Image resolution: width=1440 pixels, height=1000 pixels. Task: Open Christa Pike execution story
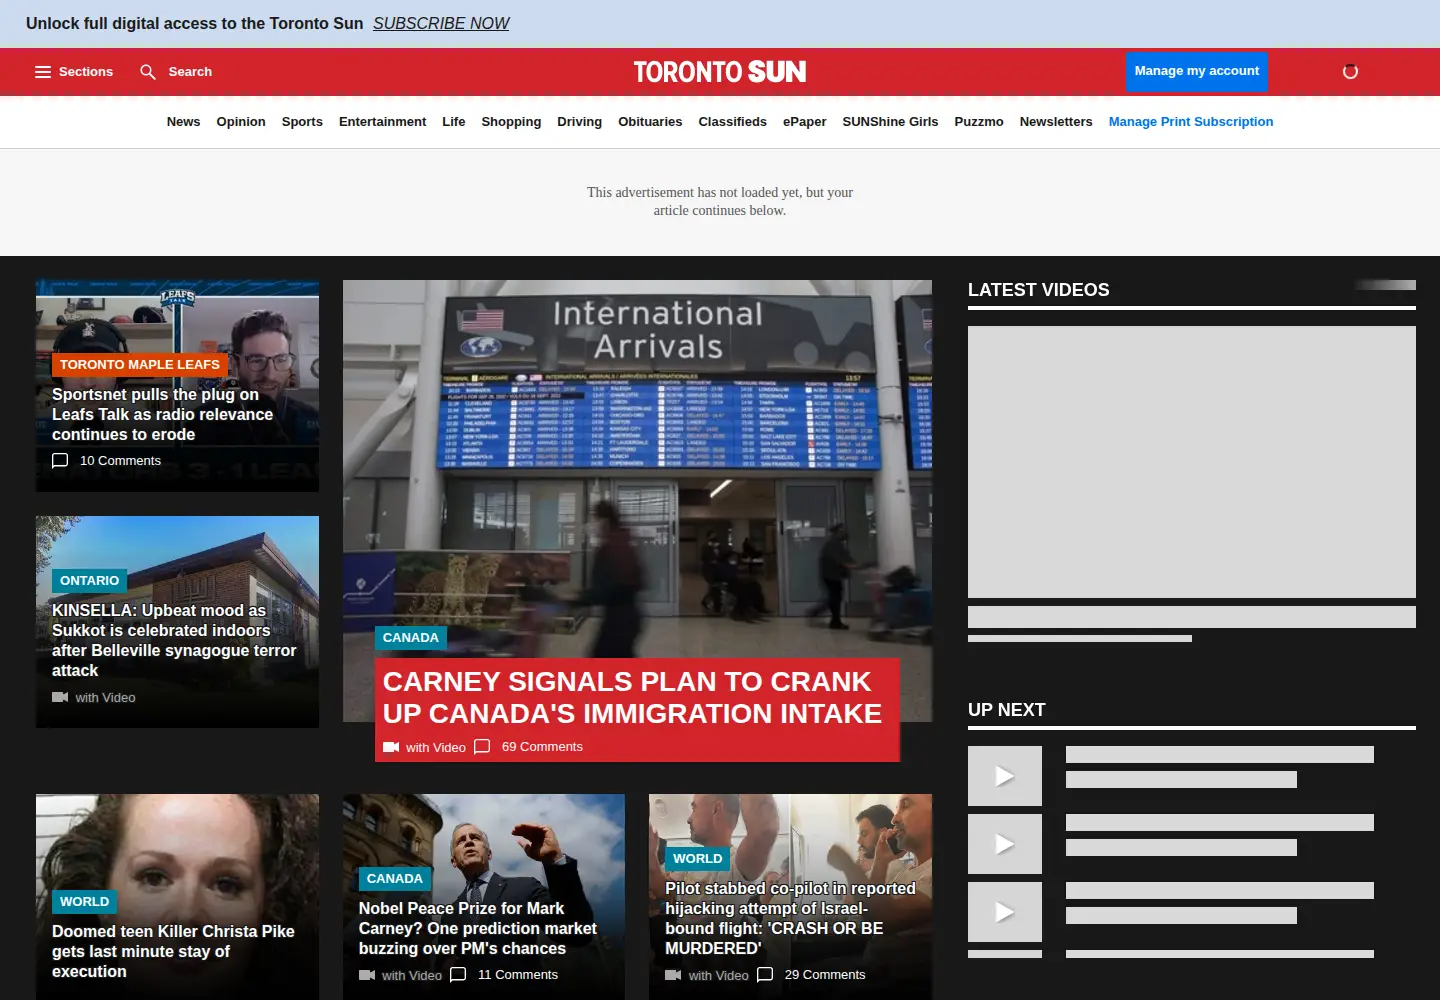173,951
